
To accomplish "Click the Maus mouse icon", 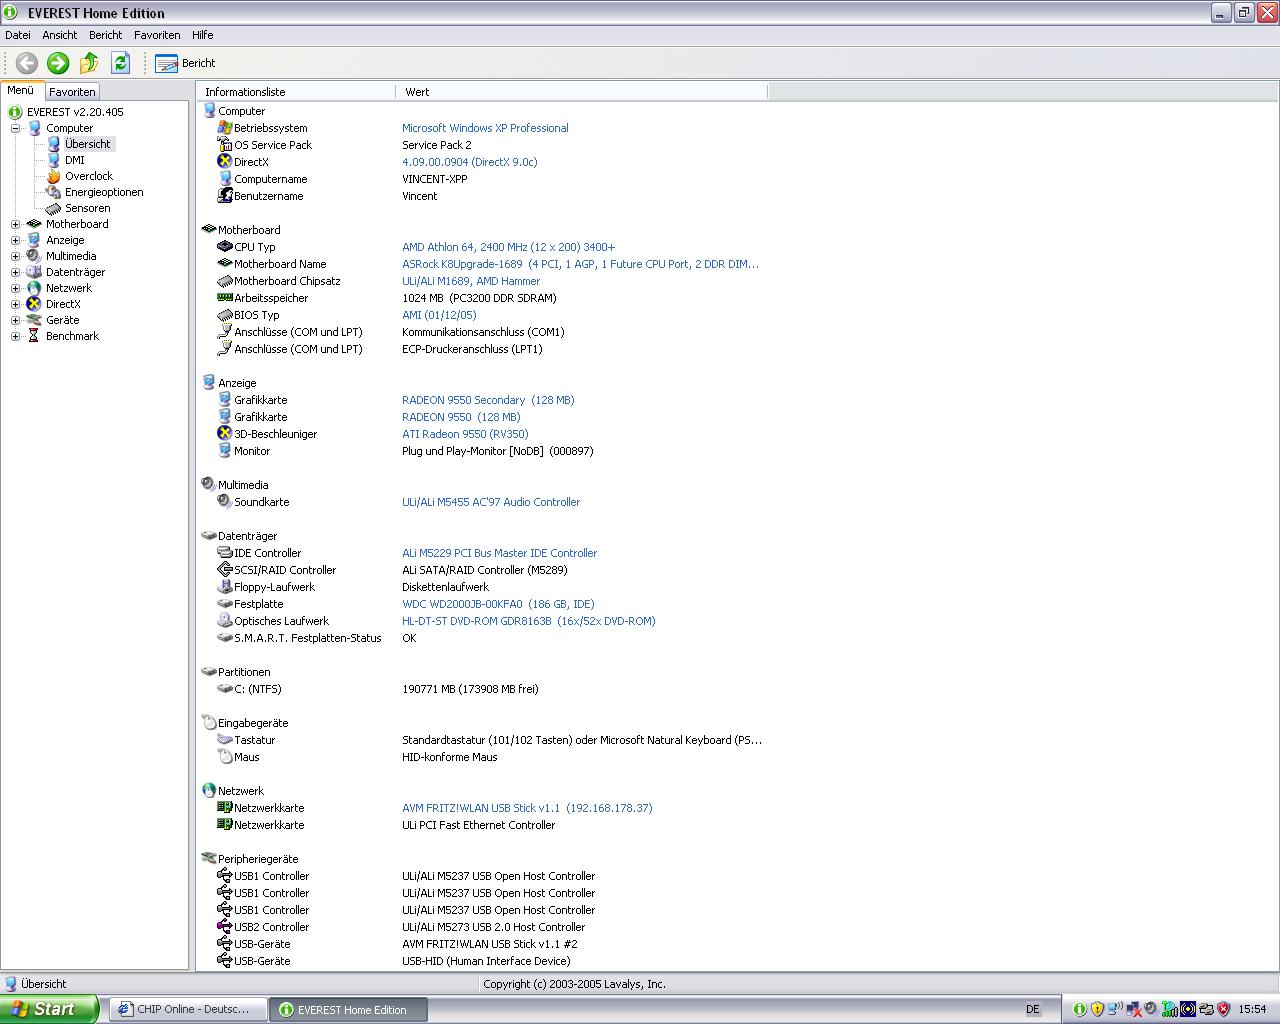I will (225, 757).
